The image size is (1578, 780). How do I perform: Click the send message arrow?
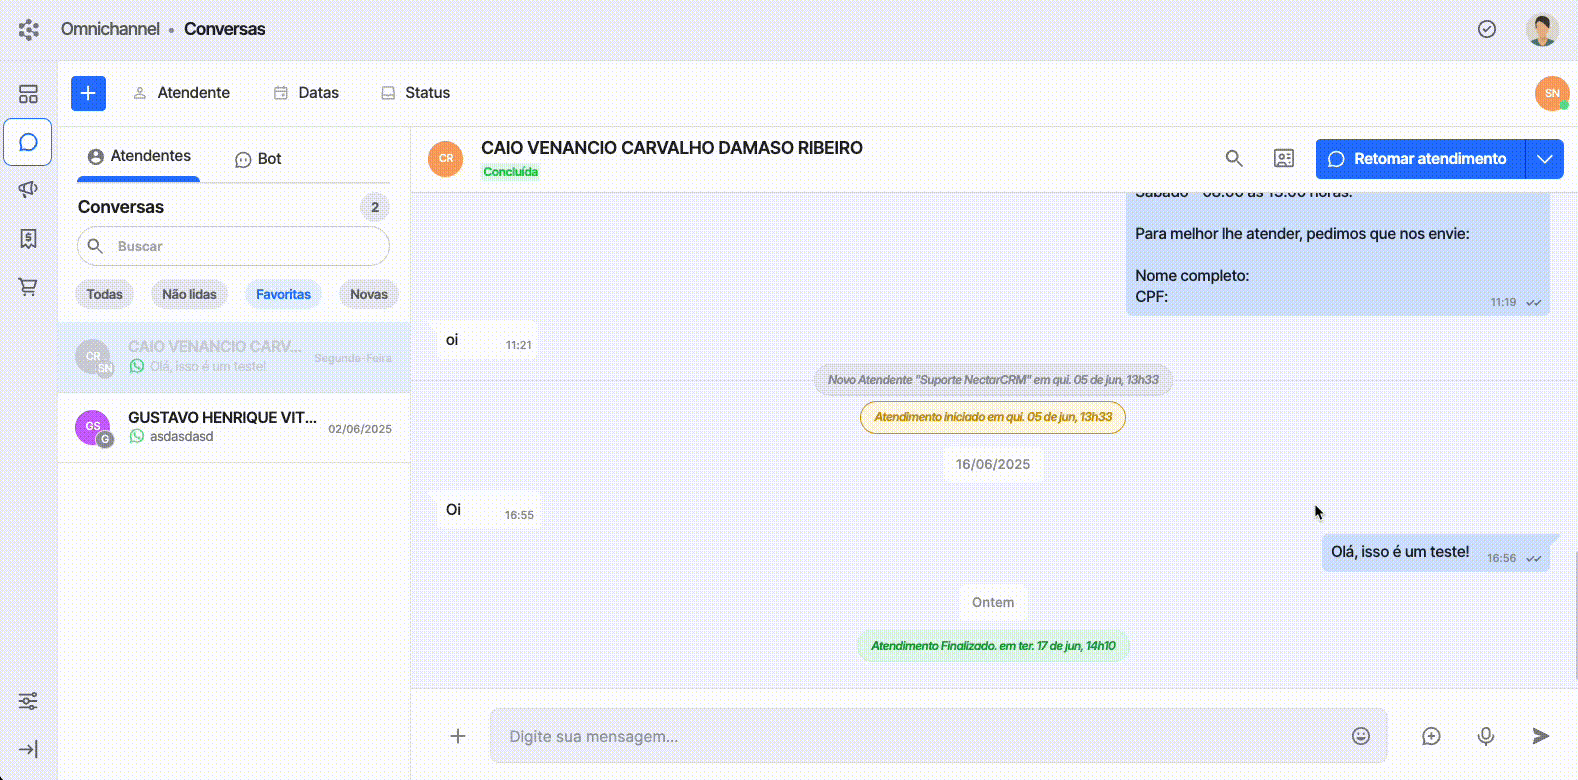(1541, 736)
